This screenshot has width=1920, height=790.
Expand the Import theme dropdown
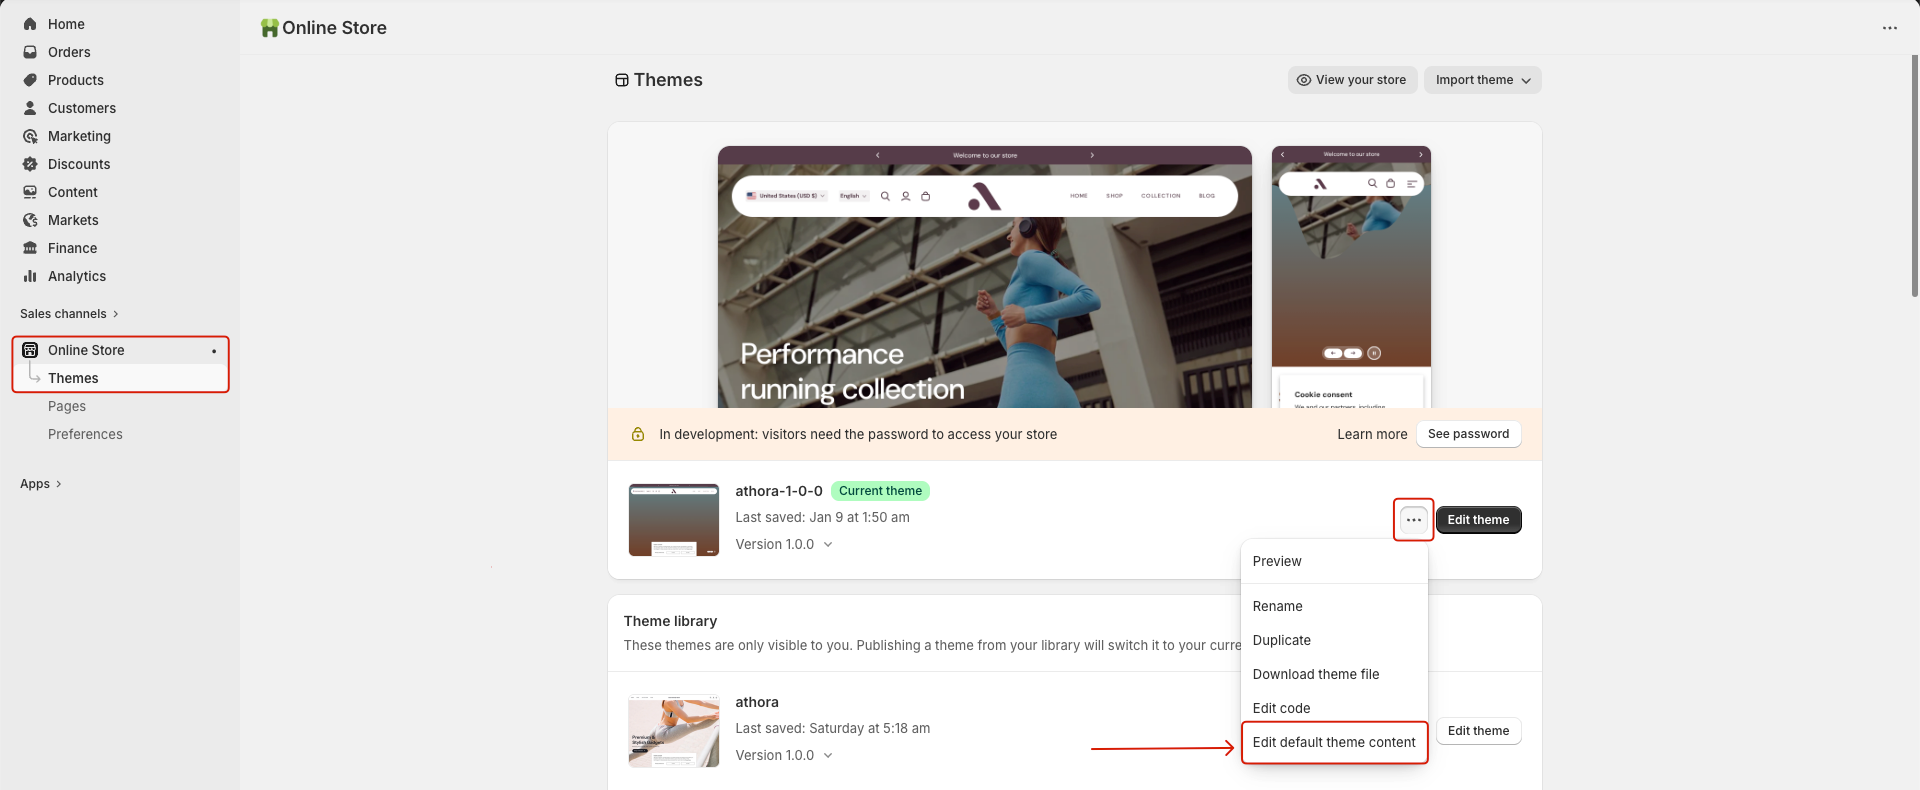coord(1482,80)
